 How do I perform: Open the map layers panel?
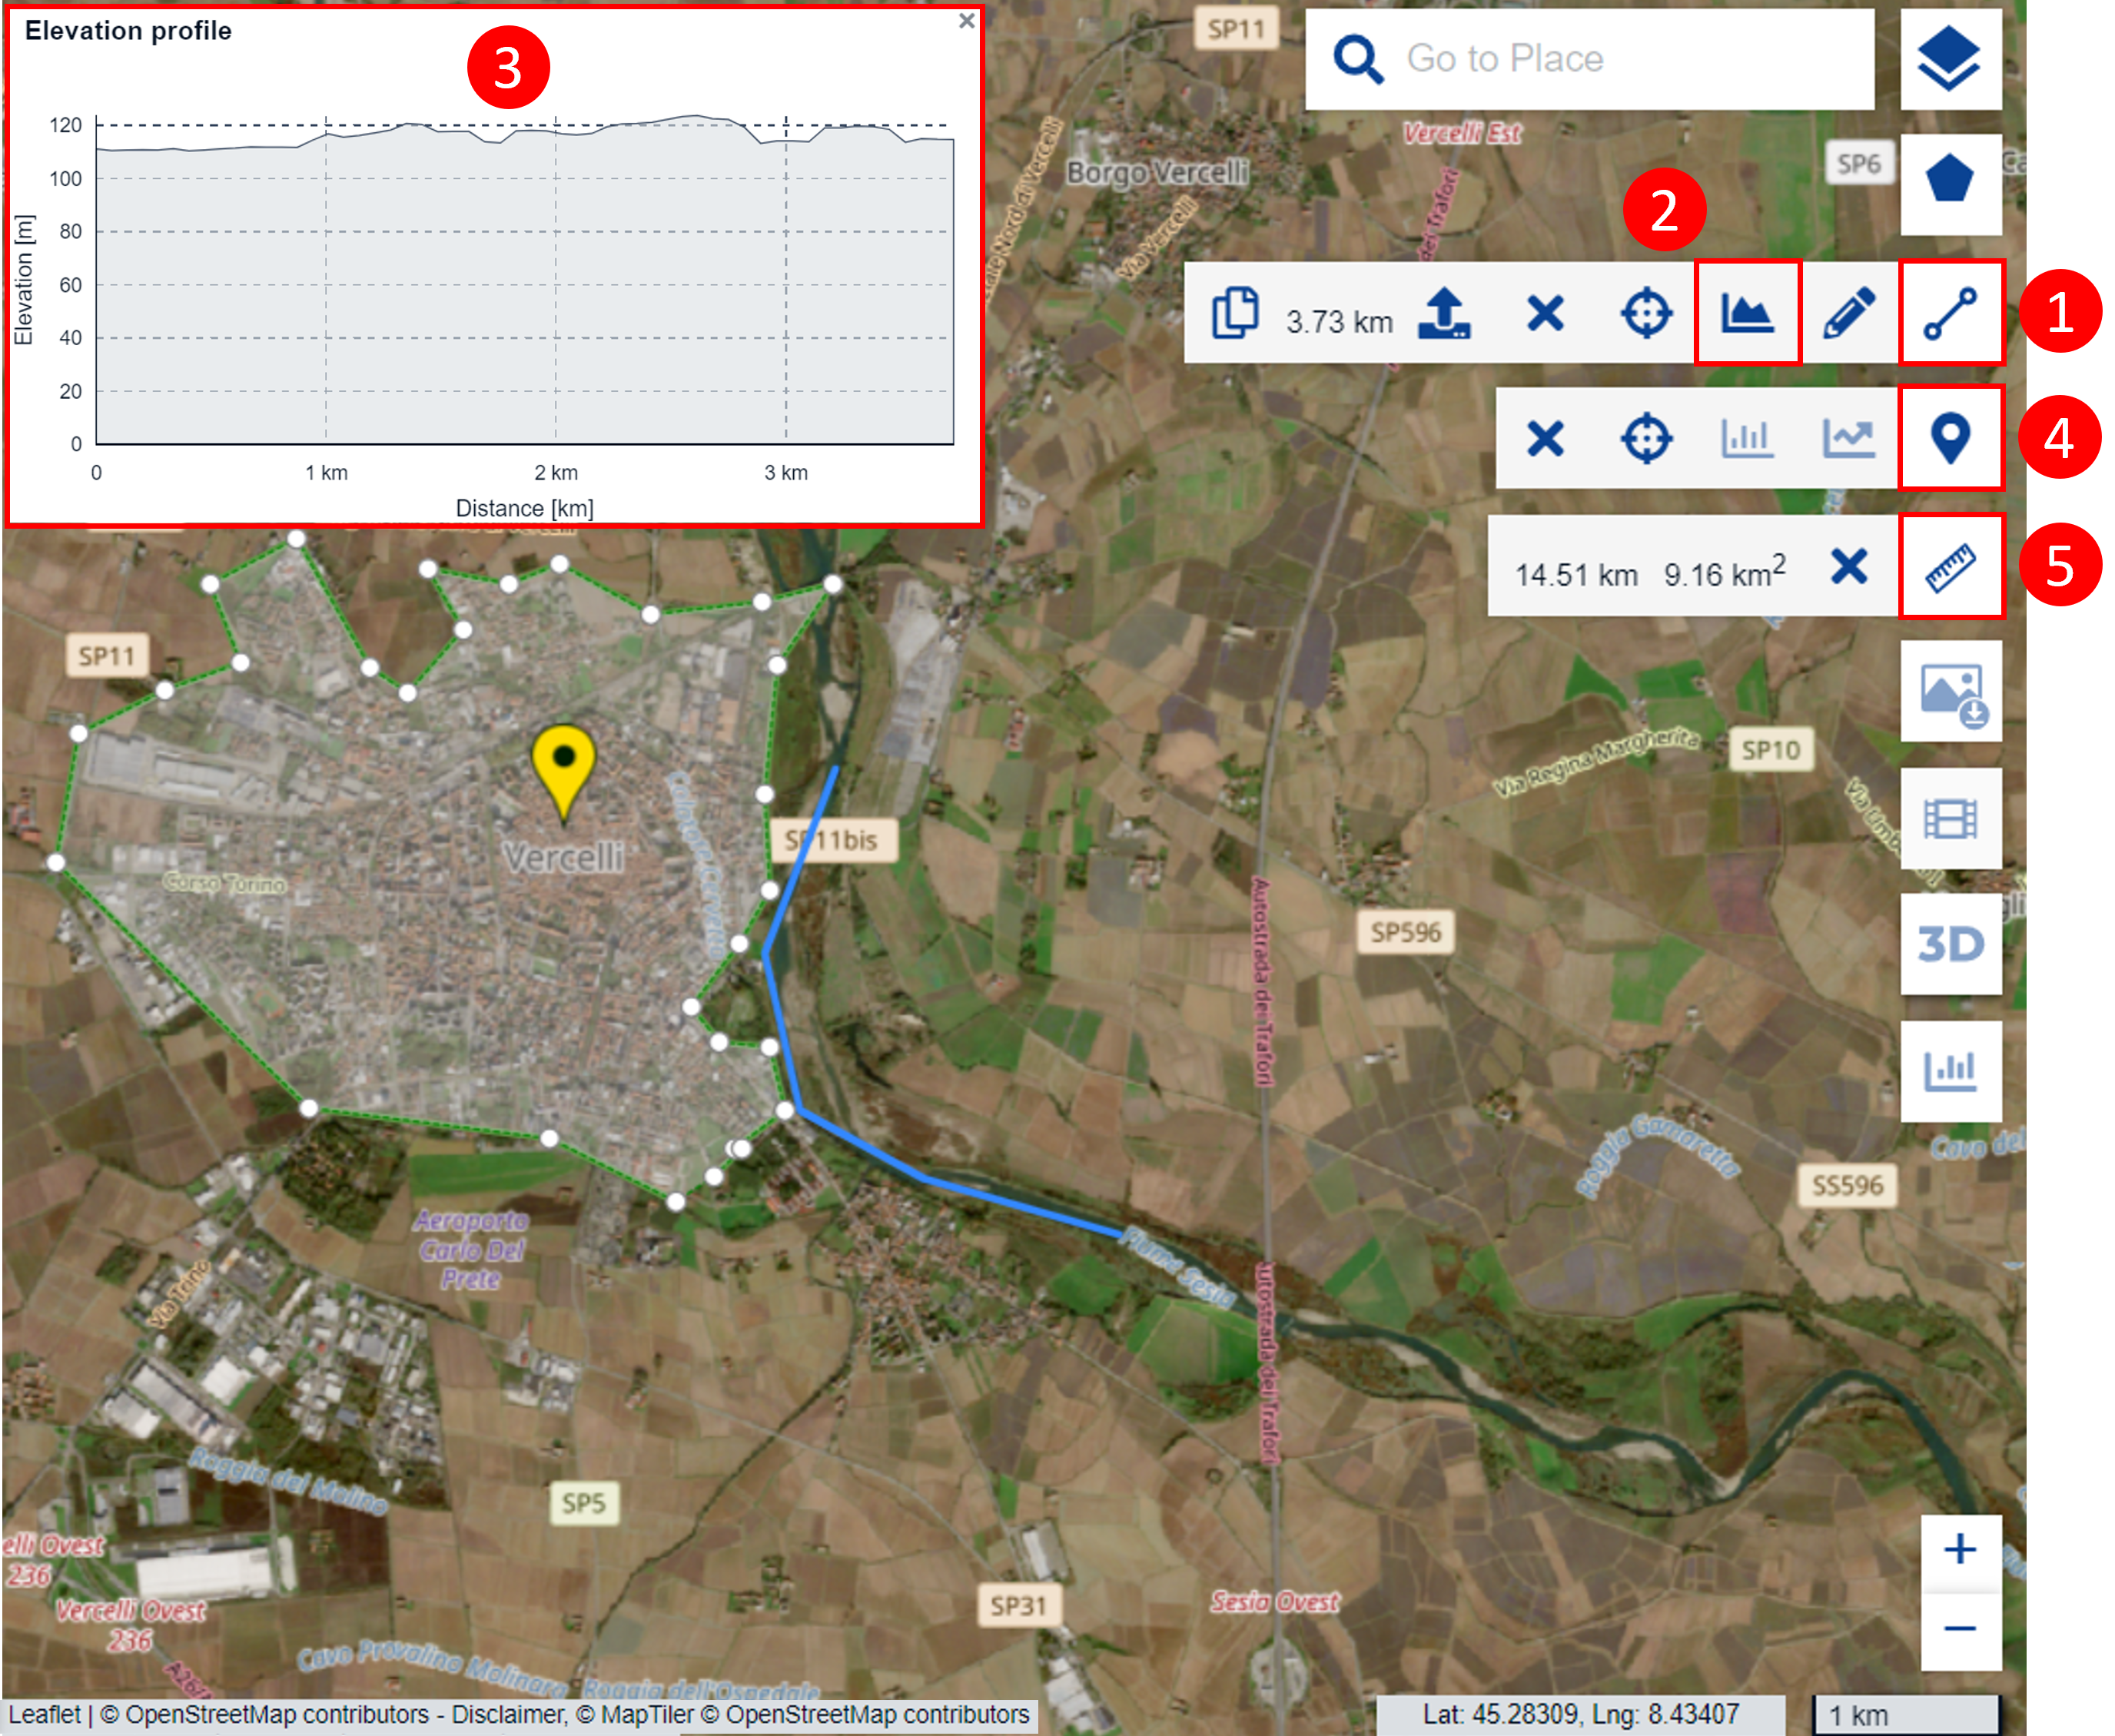coord(1949,59)
